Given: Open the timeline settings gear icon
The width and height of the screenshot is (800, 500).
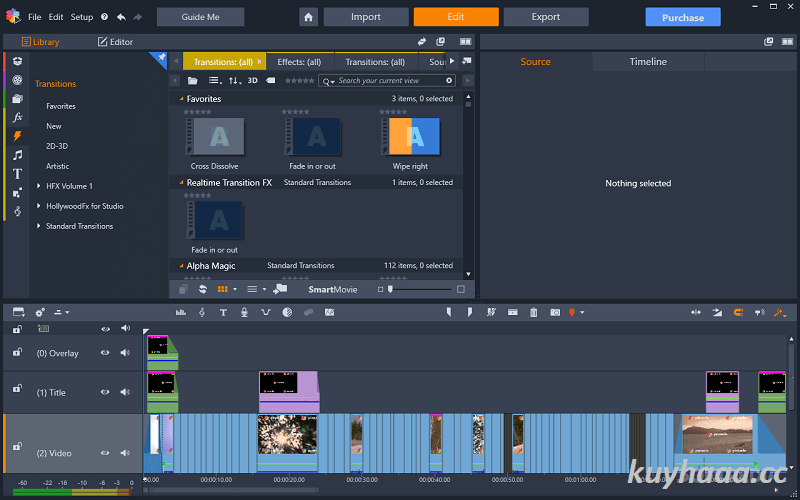Looking at the screenshot, I should [40, 312].
